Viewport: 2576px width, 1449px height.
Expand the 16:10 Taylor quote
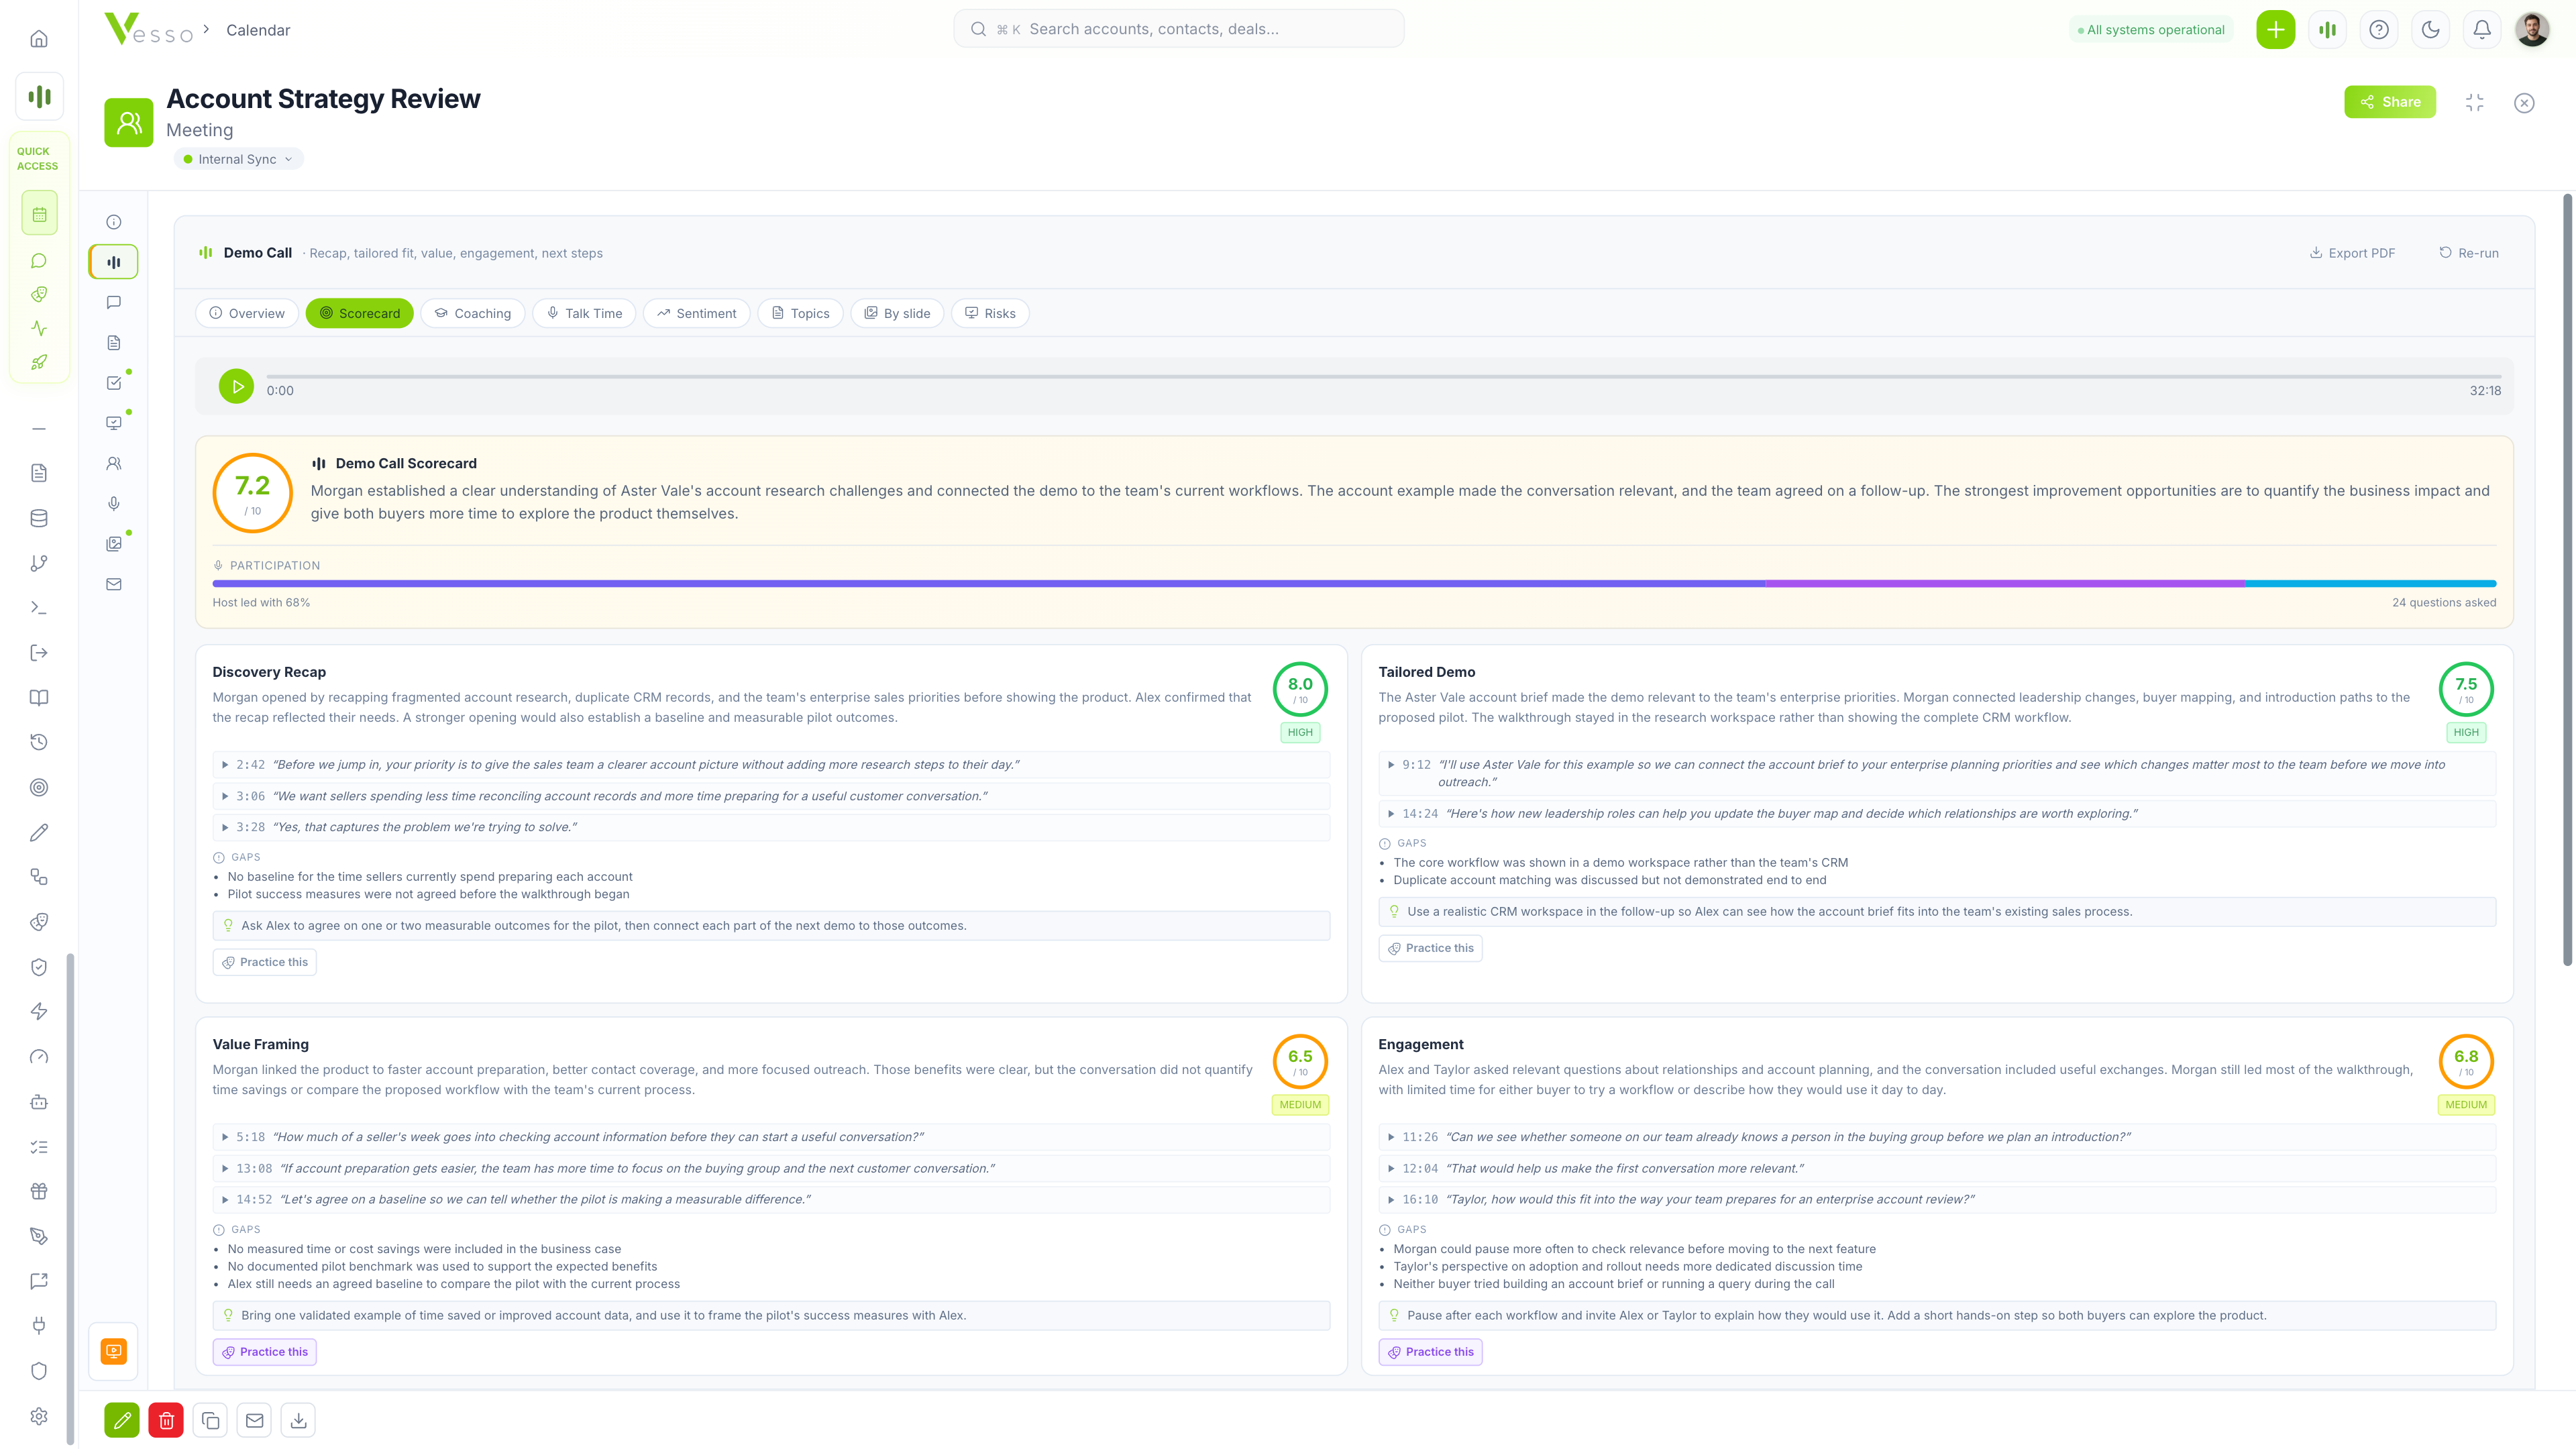coord(1937,1199)
